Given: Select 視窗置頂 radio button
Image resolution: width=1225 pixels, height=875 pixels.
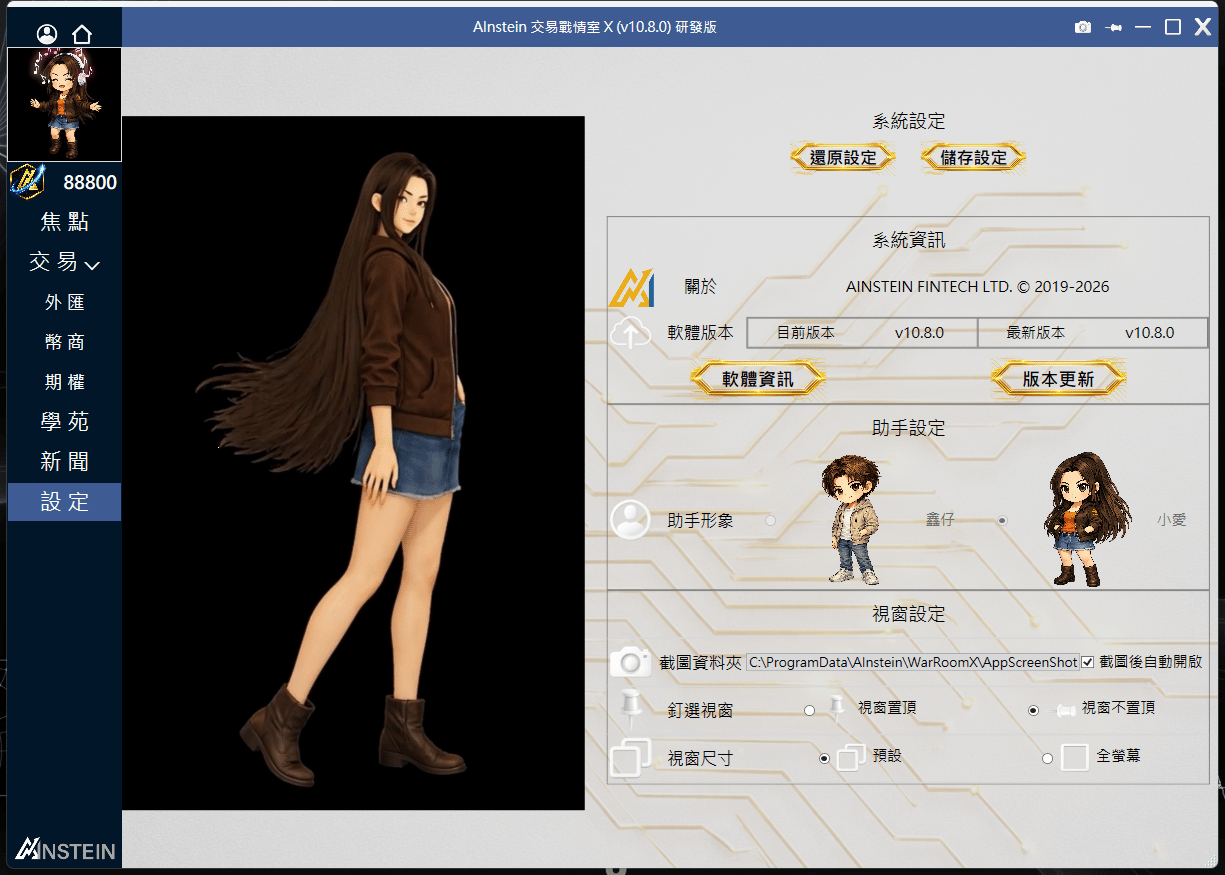Looking at the screenshot, I should [x=809, y=710].
